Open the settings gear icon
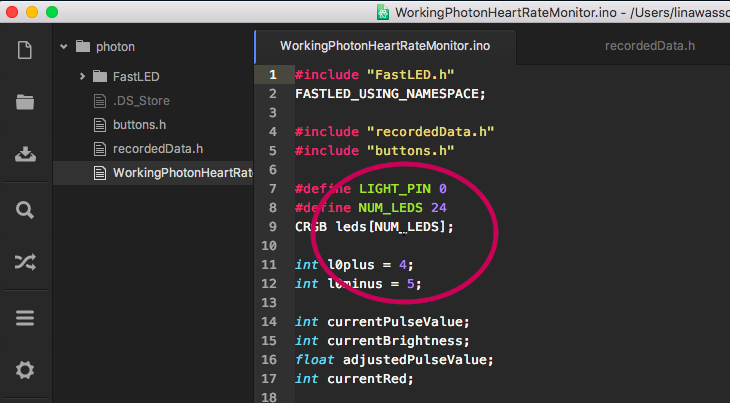The width and height of the screenshot is (730, 403). [x=25, y=370]
